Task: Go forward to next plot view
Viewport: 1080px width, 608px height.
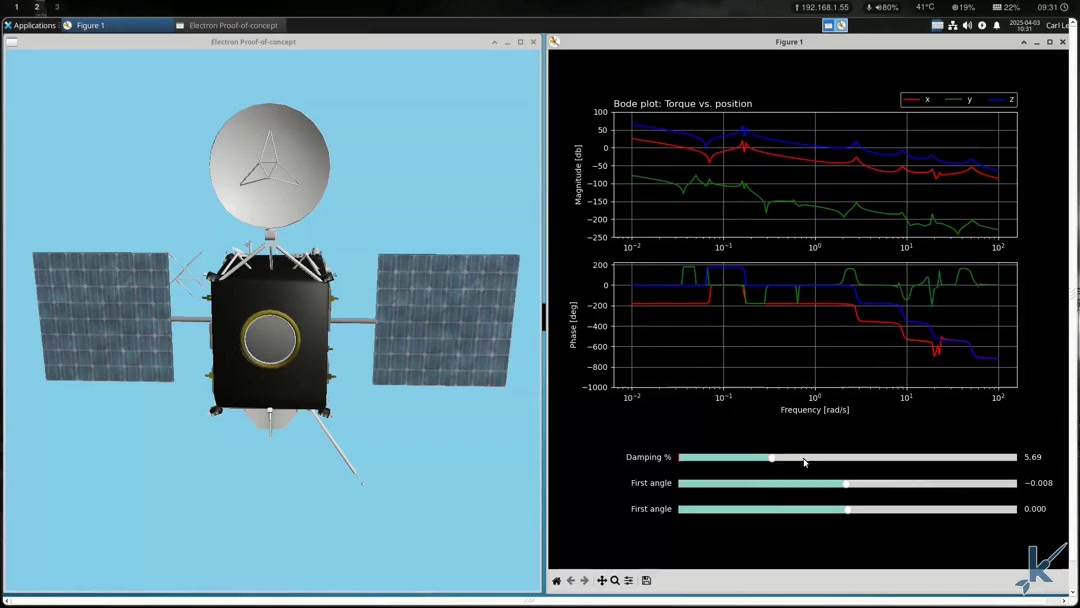Action: point(585,581)
